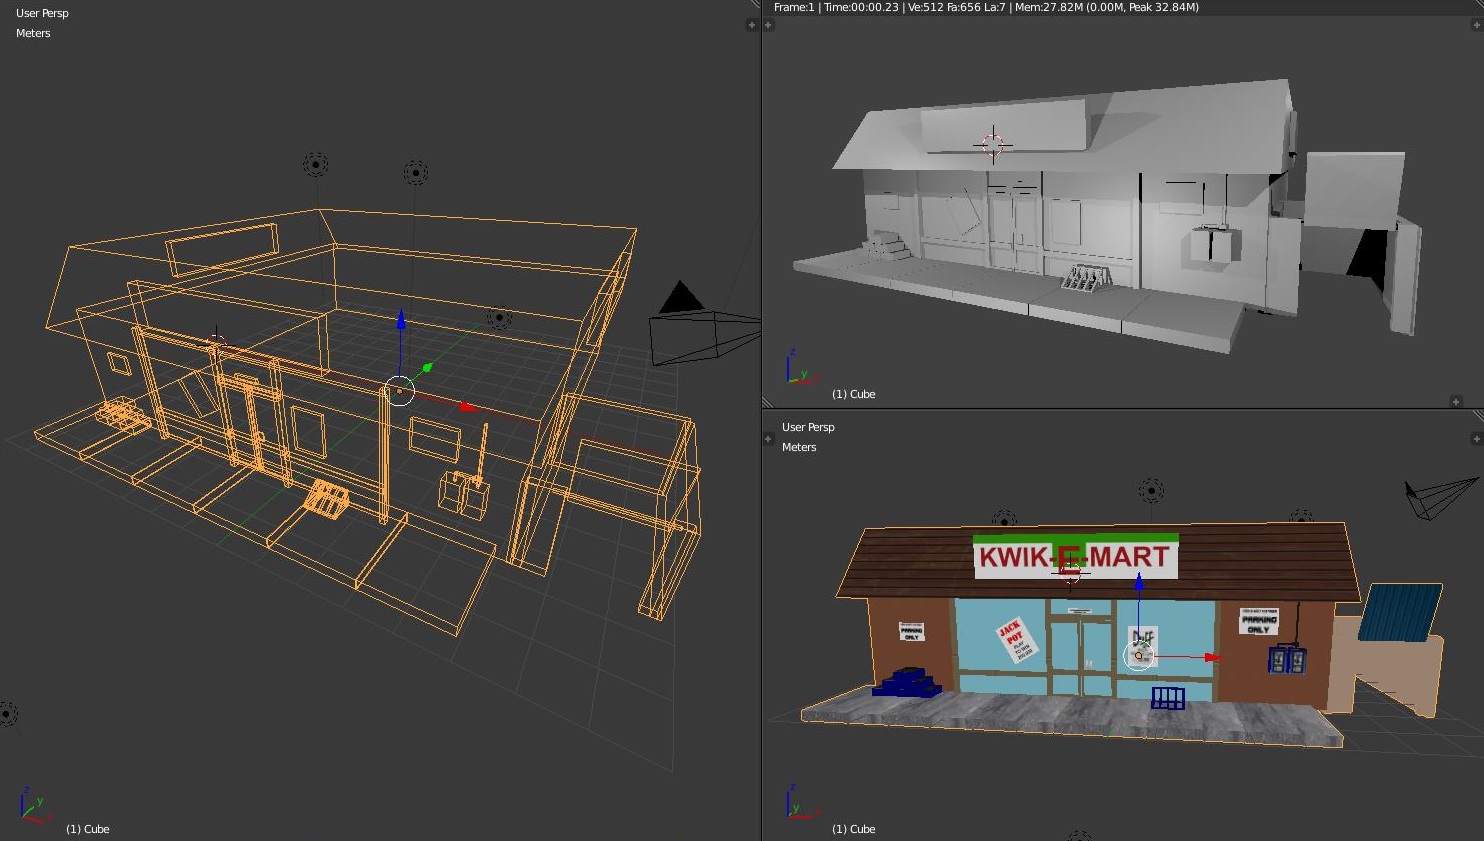The image size is (1484, 841).
Task: Click the blue Z-axis arrow in wireframe viewport
Action: pos(401,320)
